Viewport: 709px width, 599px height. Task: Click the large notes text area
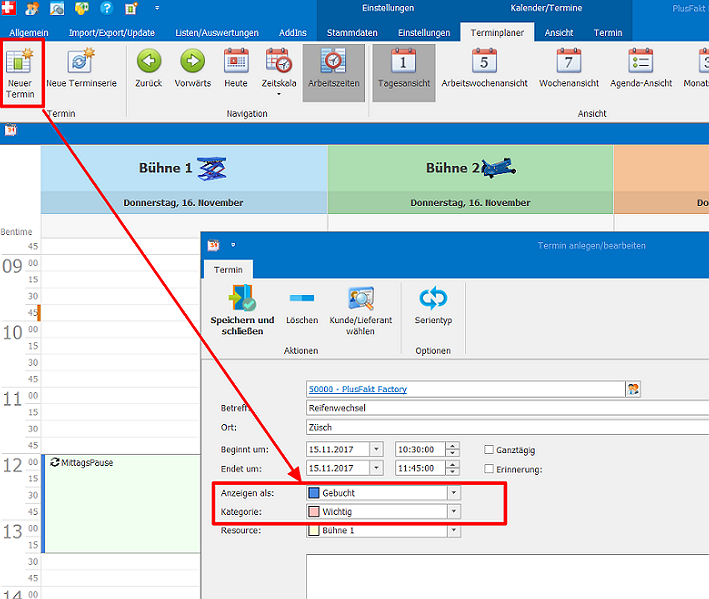click(x=507, y=576)
